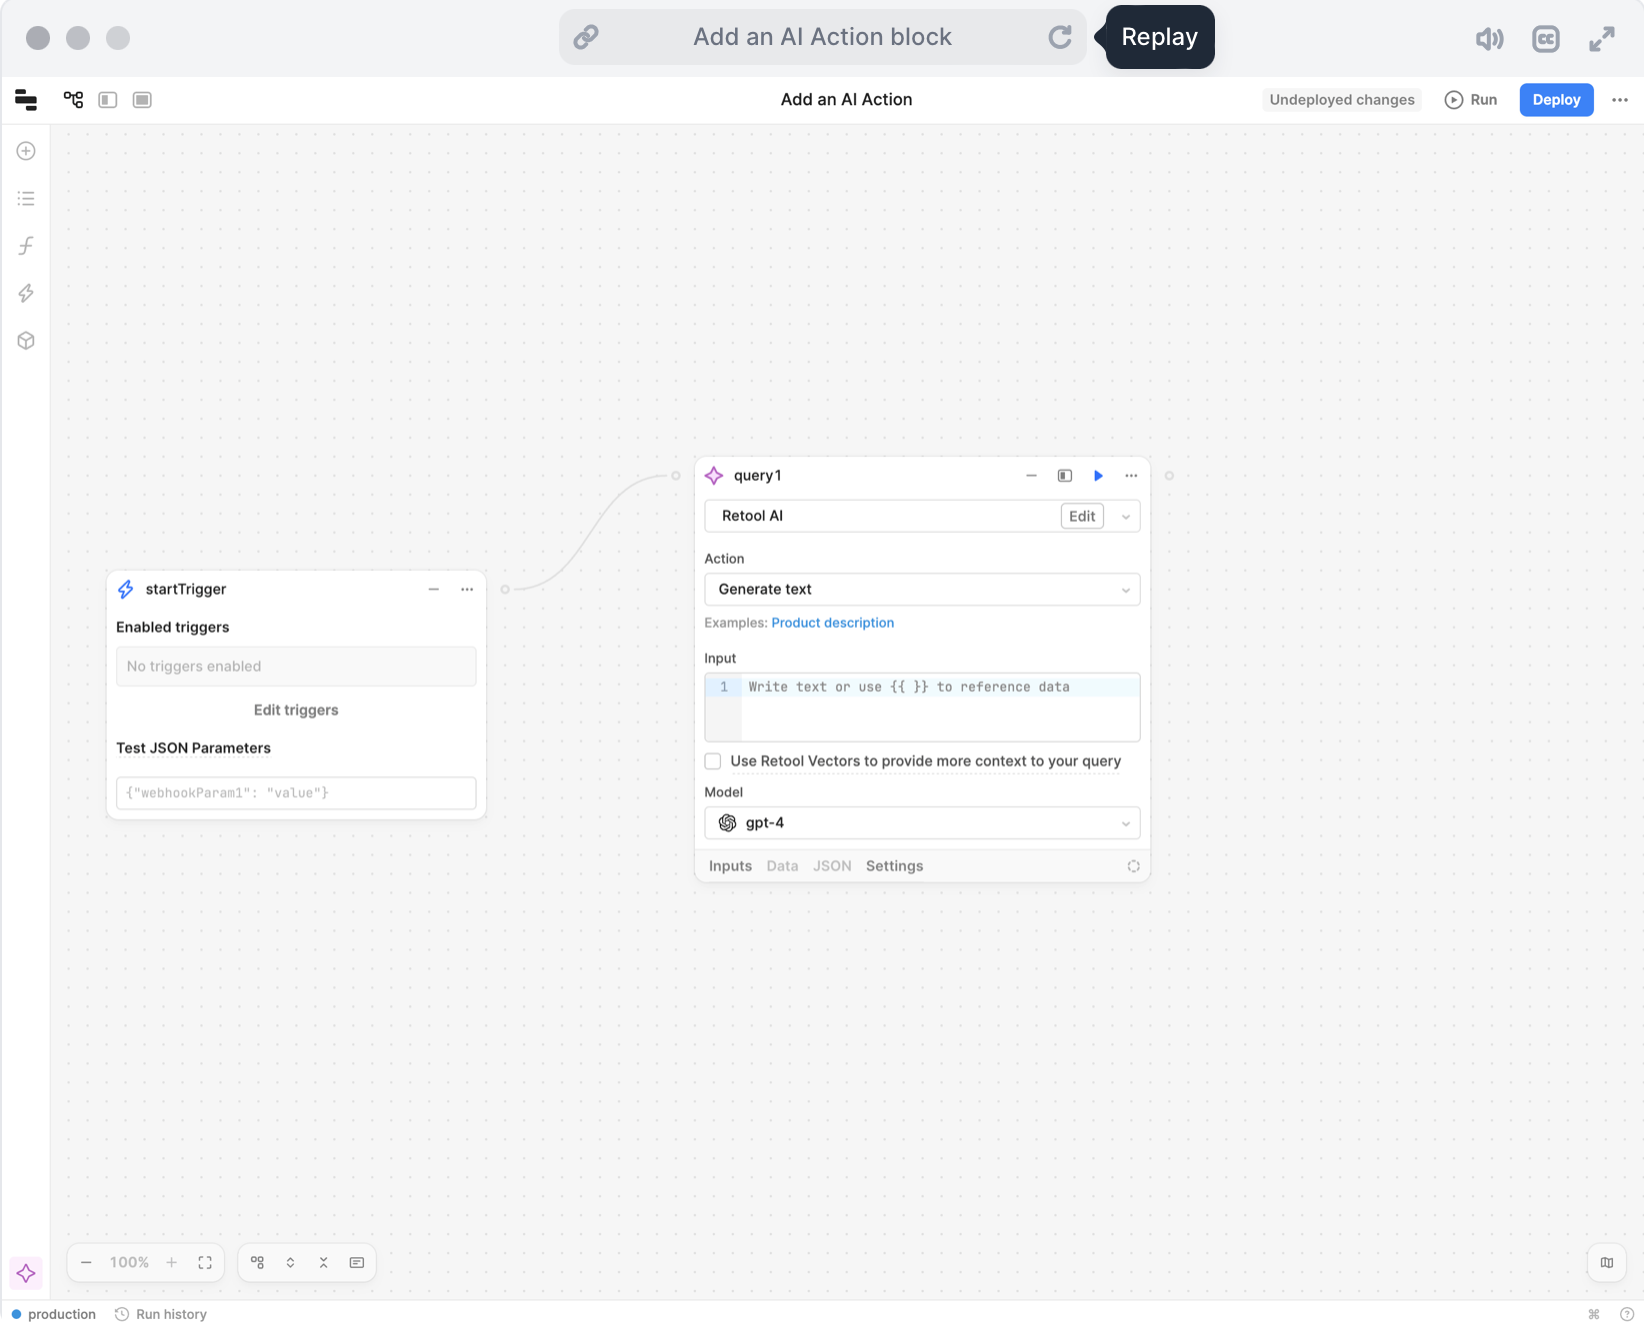This screenshot has width=1644, height=1322.
Task: Click the query1 status spinner icon
Action: click(x=1133, y=866)
